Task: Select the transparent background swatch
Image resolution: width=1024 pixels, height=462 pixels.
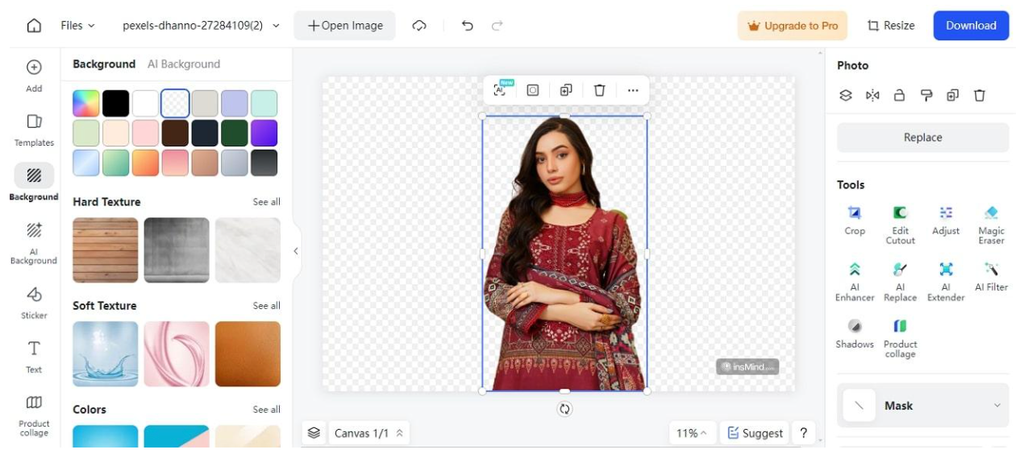Action: (x=175, y=103)
